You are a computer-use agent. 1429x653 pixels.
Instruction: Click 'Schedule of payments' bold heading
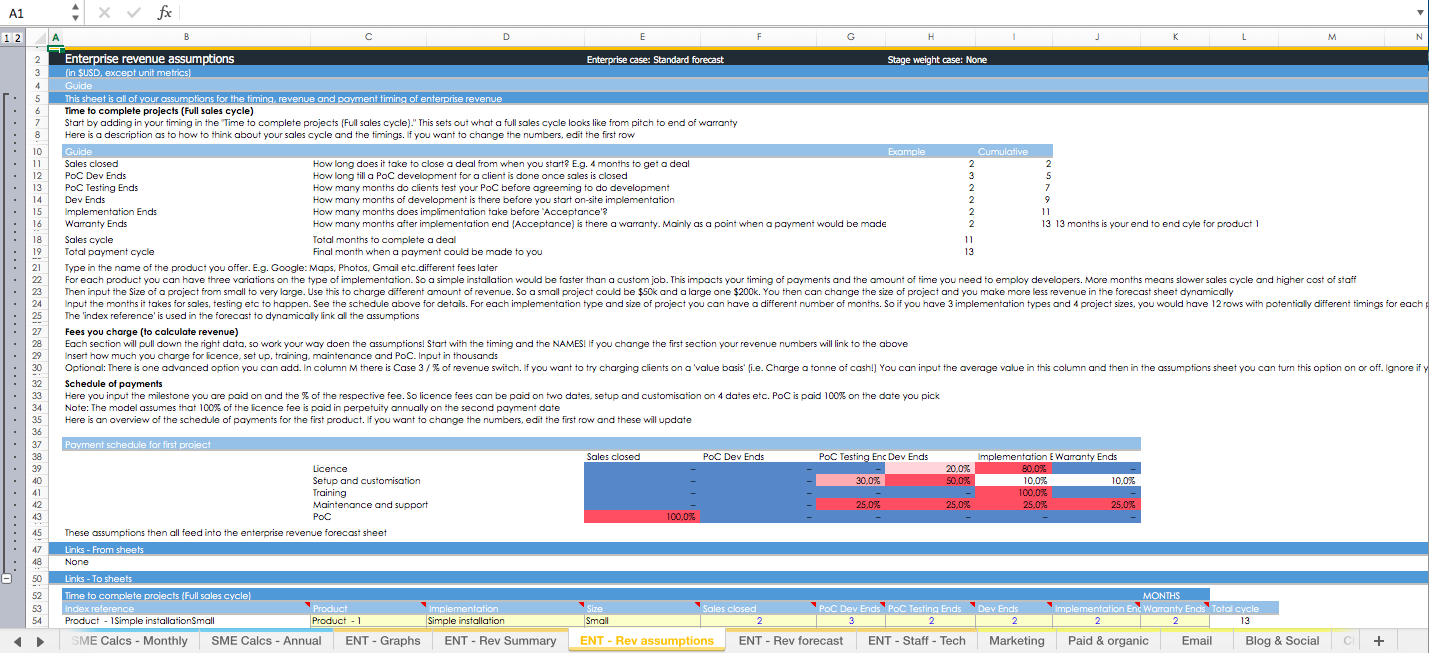tap(113, 384)
